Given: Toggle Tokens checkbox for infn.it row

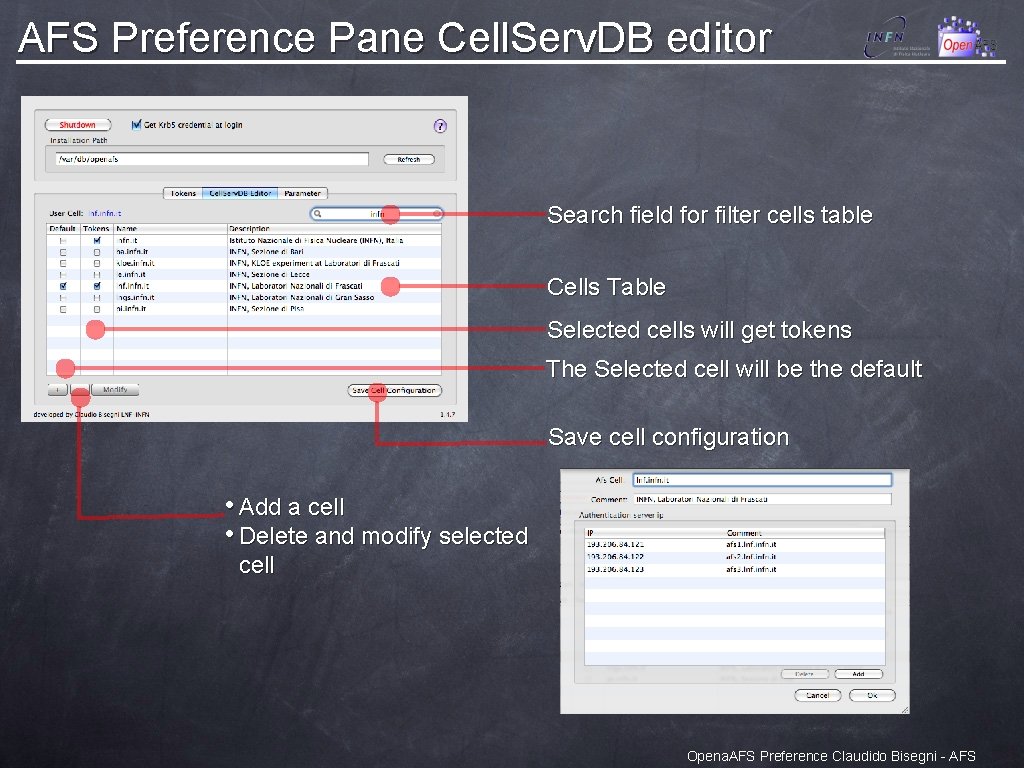Looking at the screenshot, I should coord(97,240).
